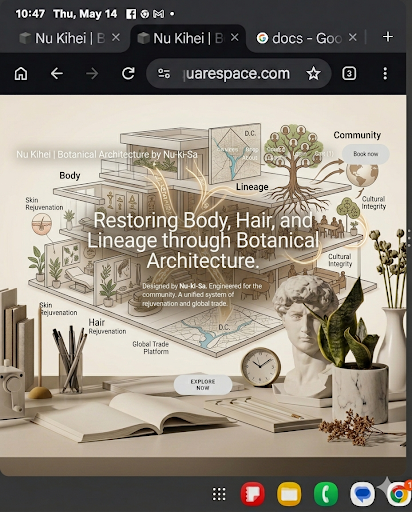Reload the current Squarespace page
Image resolution: width=412 pixels, height=512 pixels.
point(128,73)
